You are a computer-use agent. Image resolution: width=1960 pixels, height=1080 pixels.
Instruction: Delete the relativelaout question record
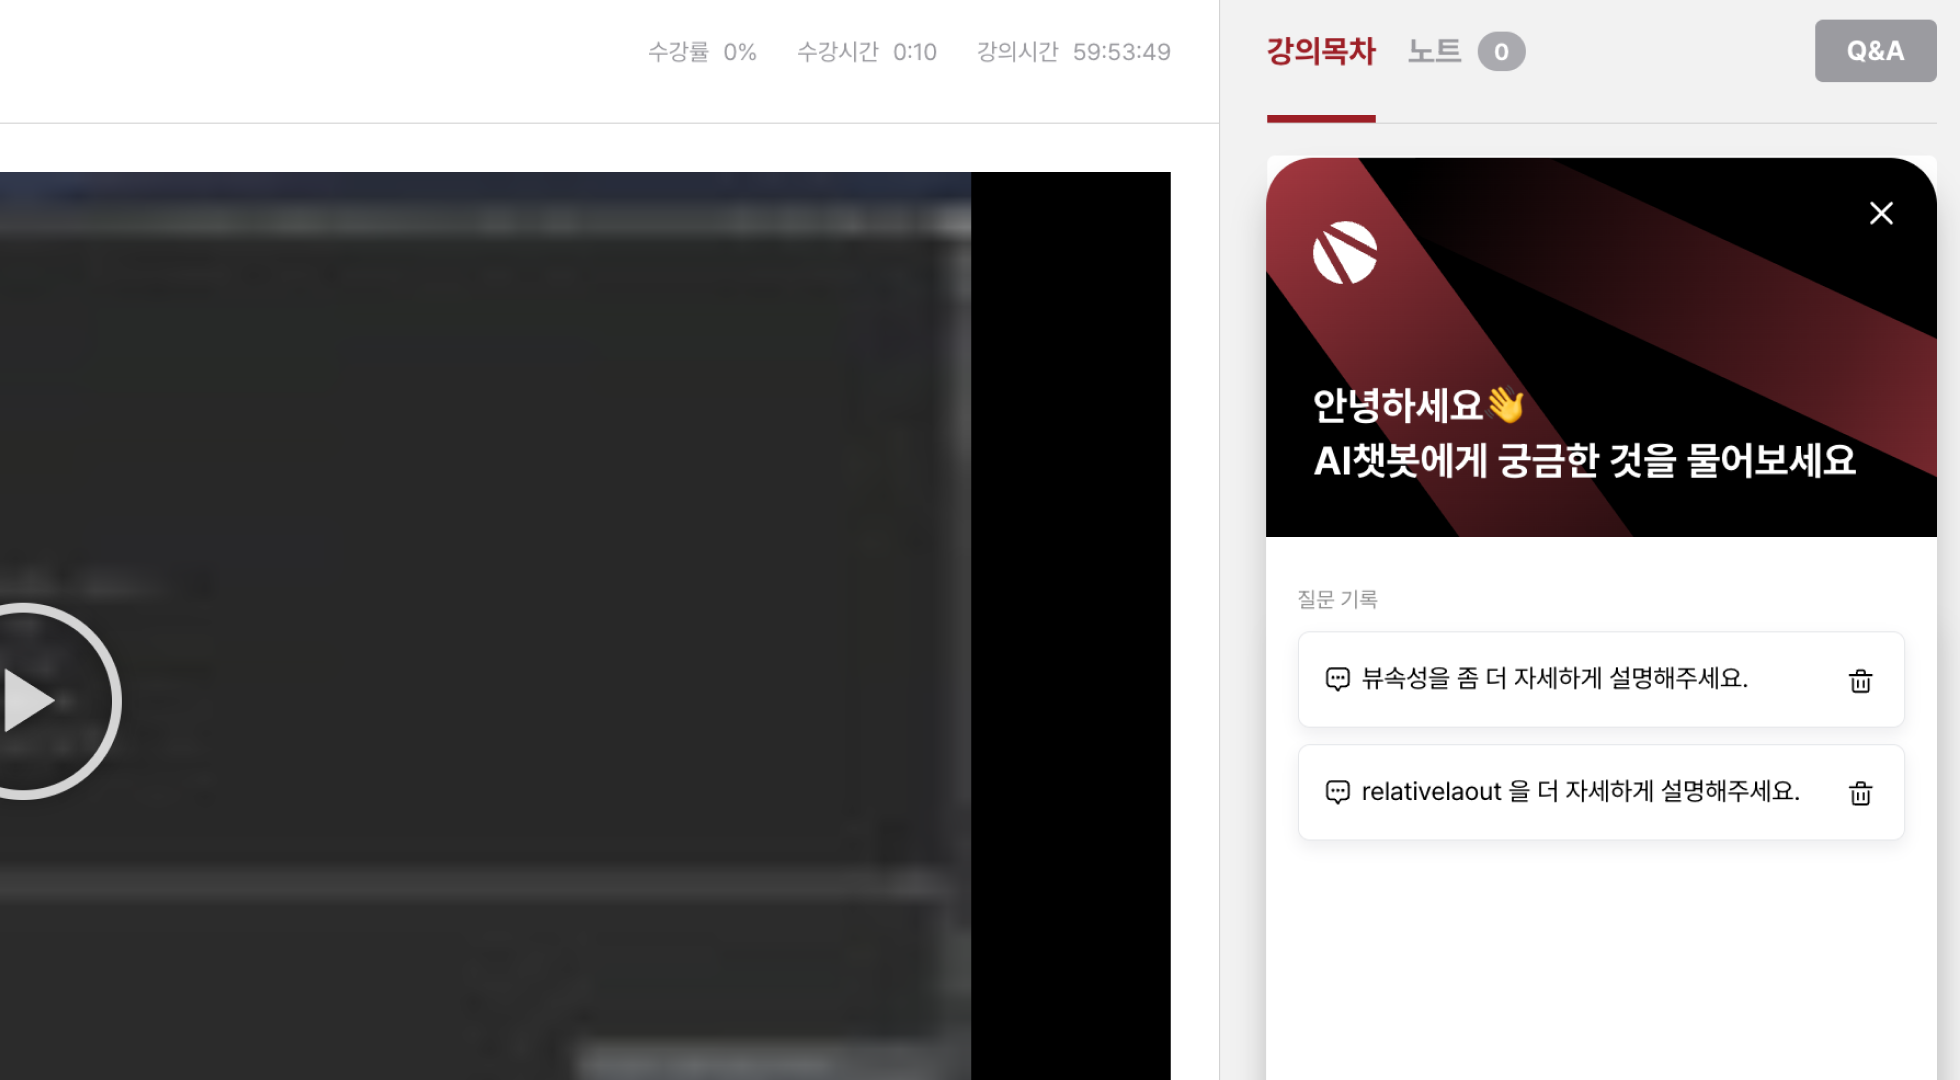1860,793
